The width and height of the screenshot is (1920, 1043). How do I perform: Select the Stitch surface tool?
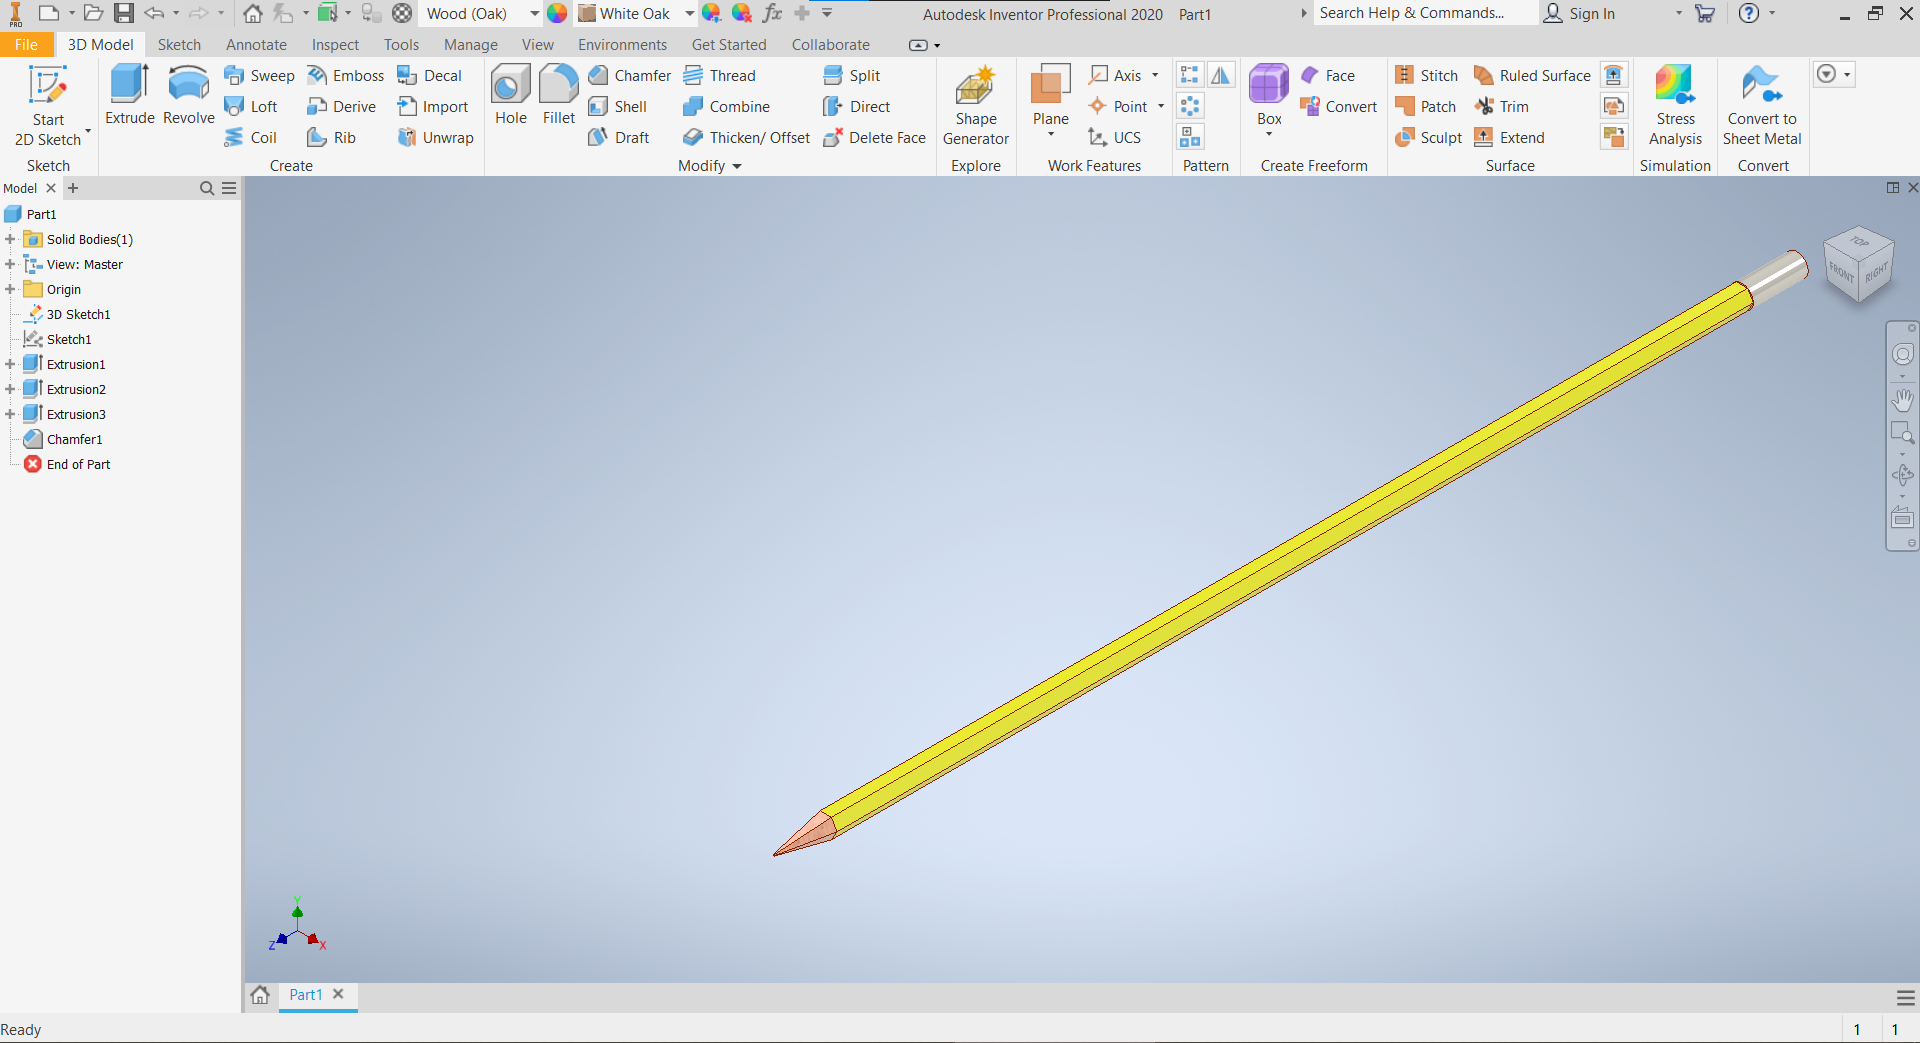tap(1427, 76)
